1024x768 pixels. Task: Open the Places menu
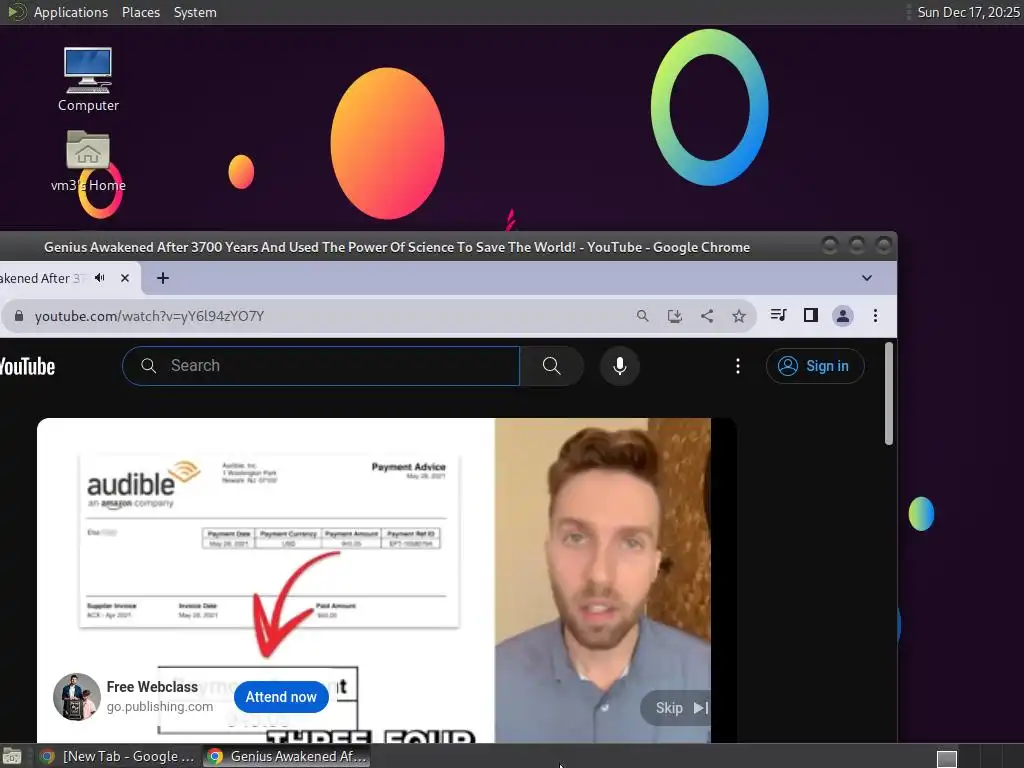[140, 12]
